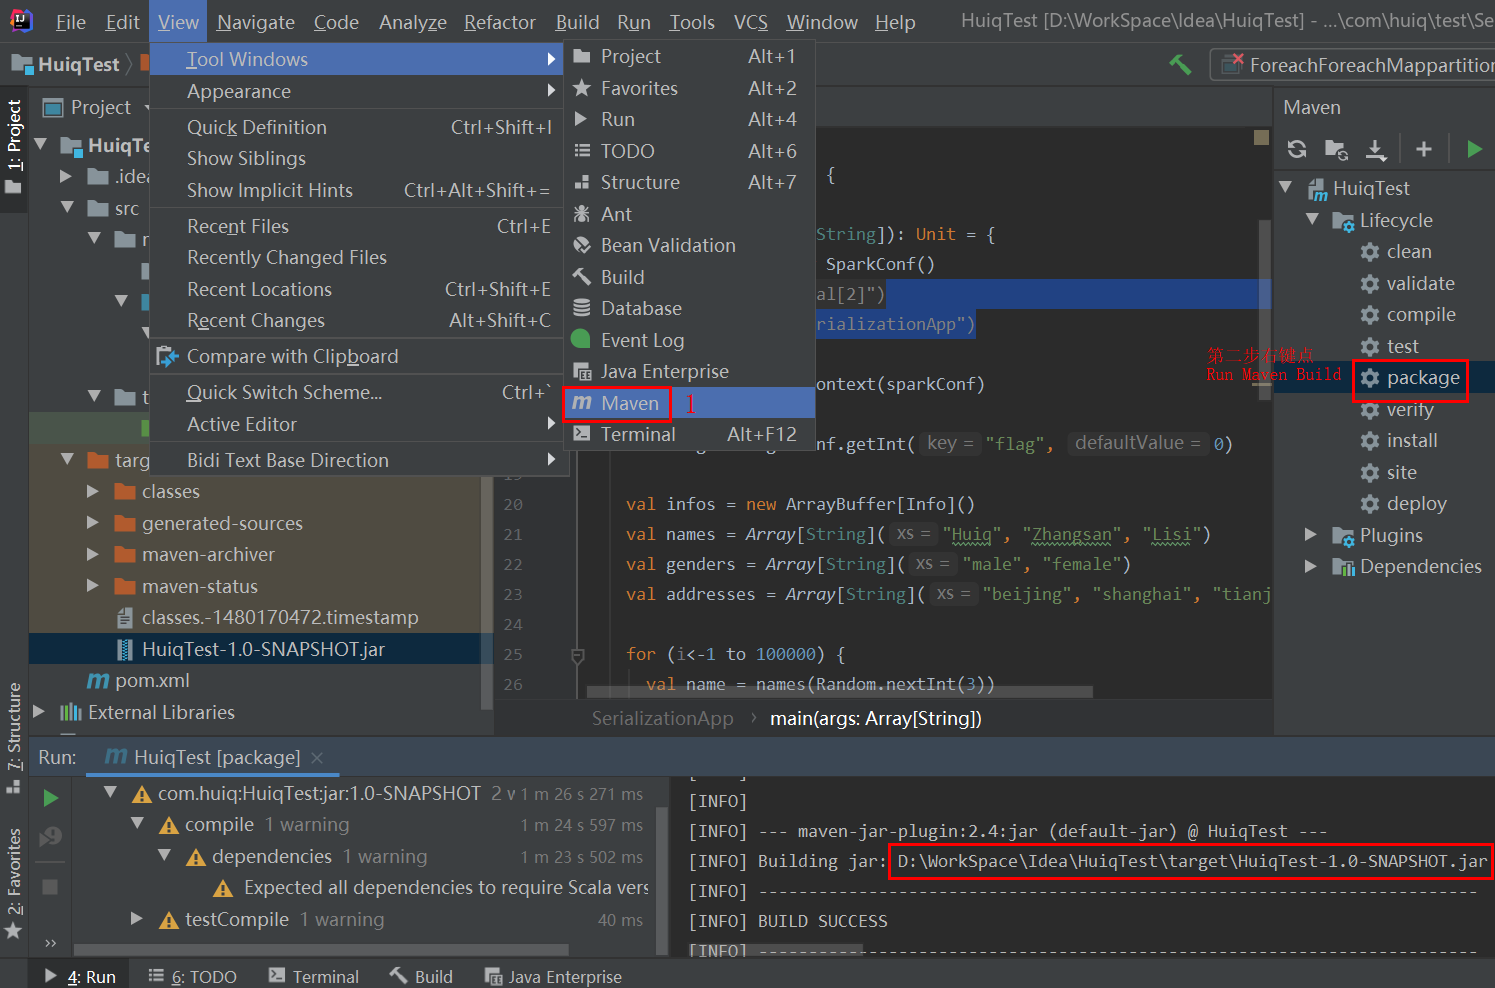Collapse the compile node in Run tree
The width and height of the screenshot is (1495, 988).
pyautogui.click(x=138, y=824)
